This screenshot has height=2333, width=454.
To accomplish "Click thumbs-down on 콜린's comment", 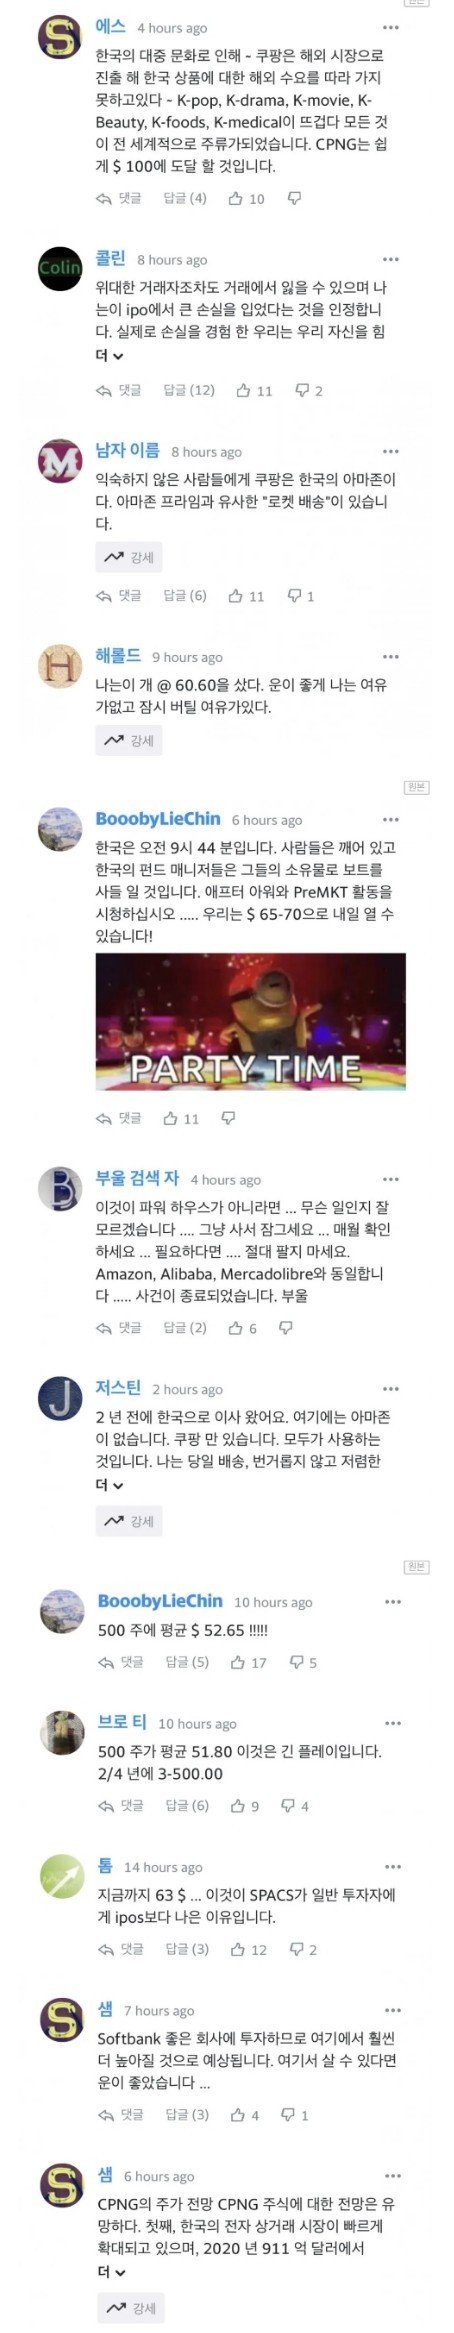I will [308, 391].
